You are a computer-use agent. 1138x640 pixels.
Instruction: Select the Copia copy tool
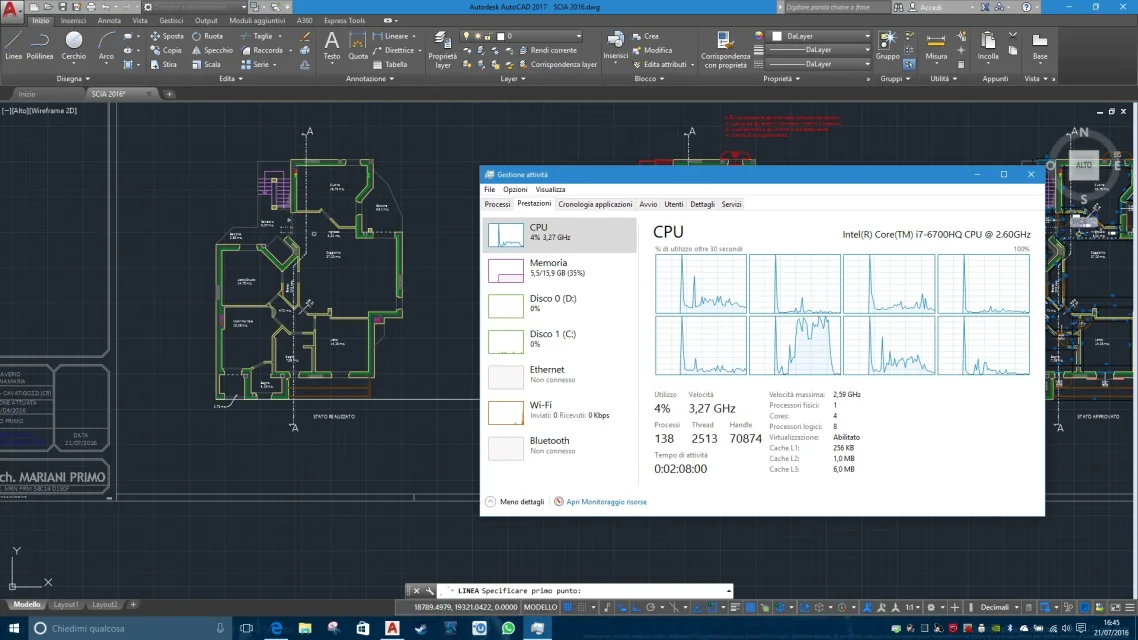(x=166, y=50)
